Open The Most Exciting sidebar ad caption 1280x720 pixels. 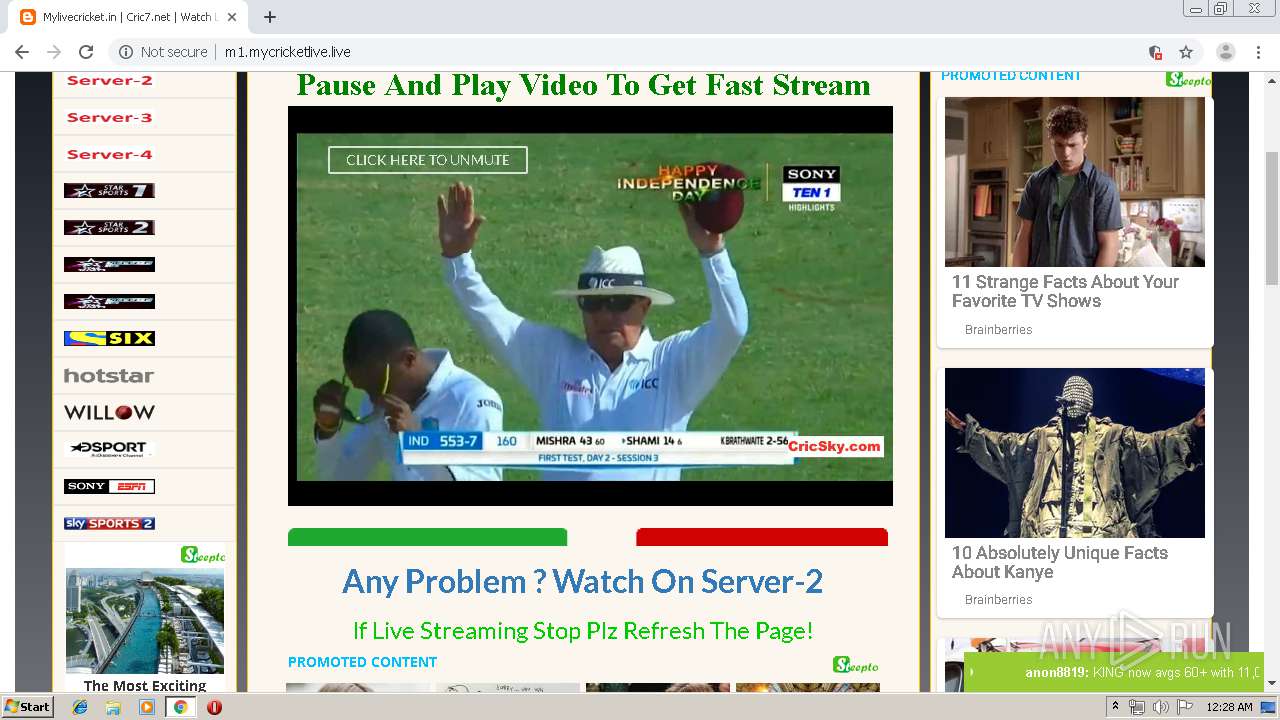pyautogui.click(x=145, y=685)
